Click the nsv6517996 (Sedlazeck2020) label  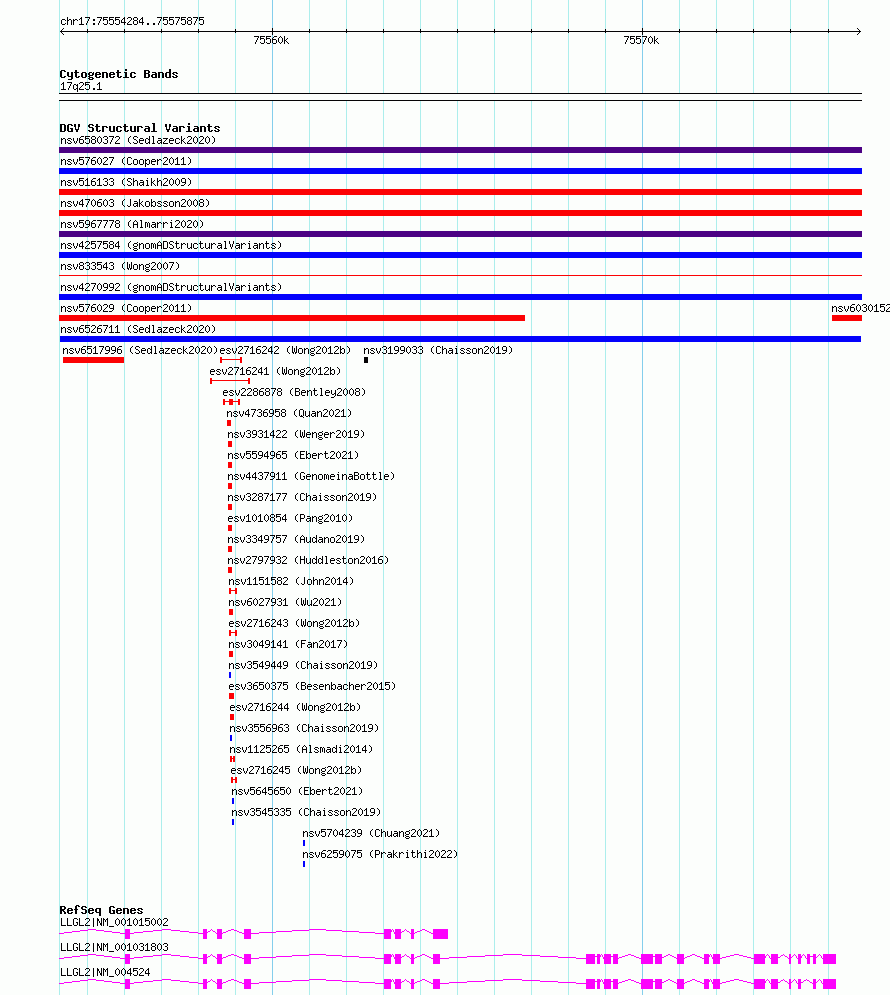(x=140, y=350)
